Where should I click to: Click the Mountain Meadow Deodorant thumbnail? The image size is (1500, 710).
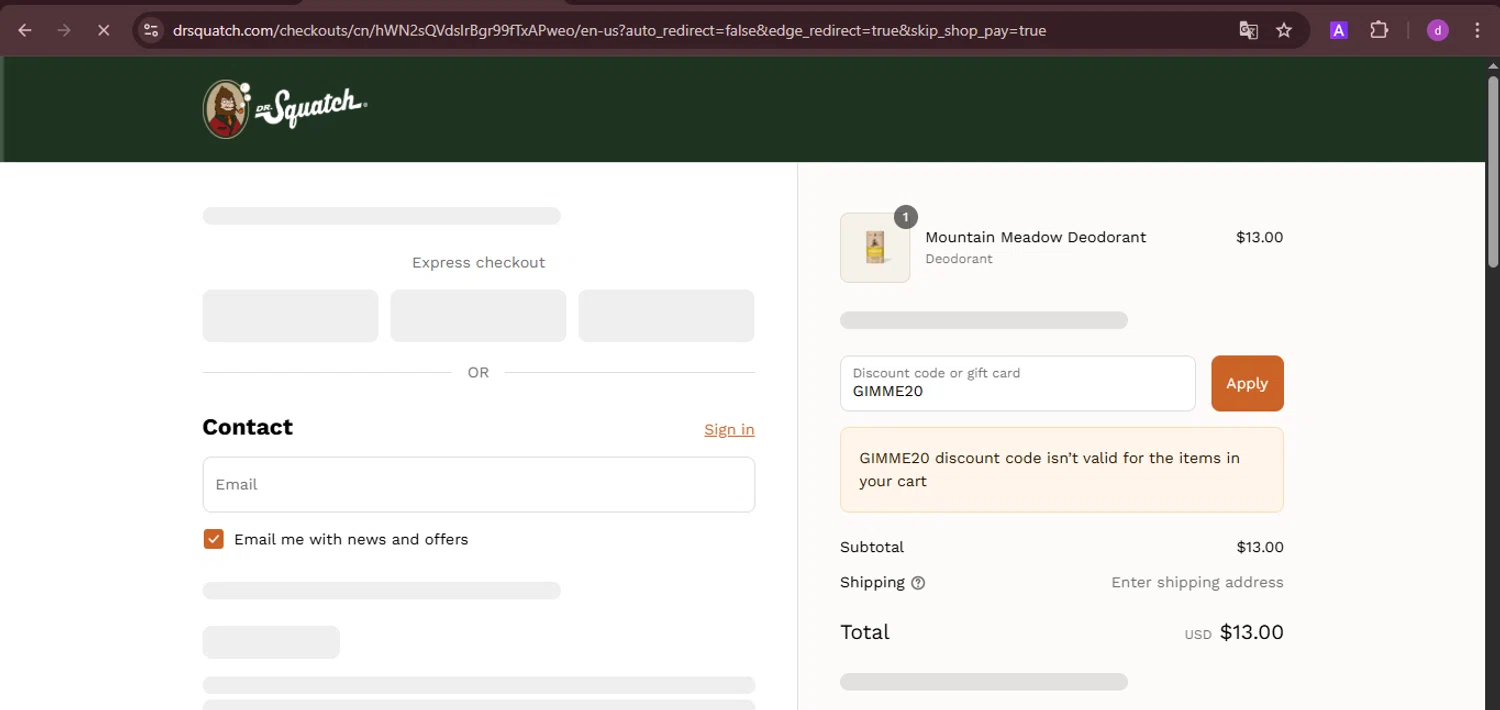point(875,247)
